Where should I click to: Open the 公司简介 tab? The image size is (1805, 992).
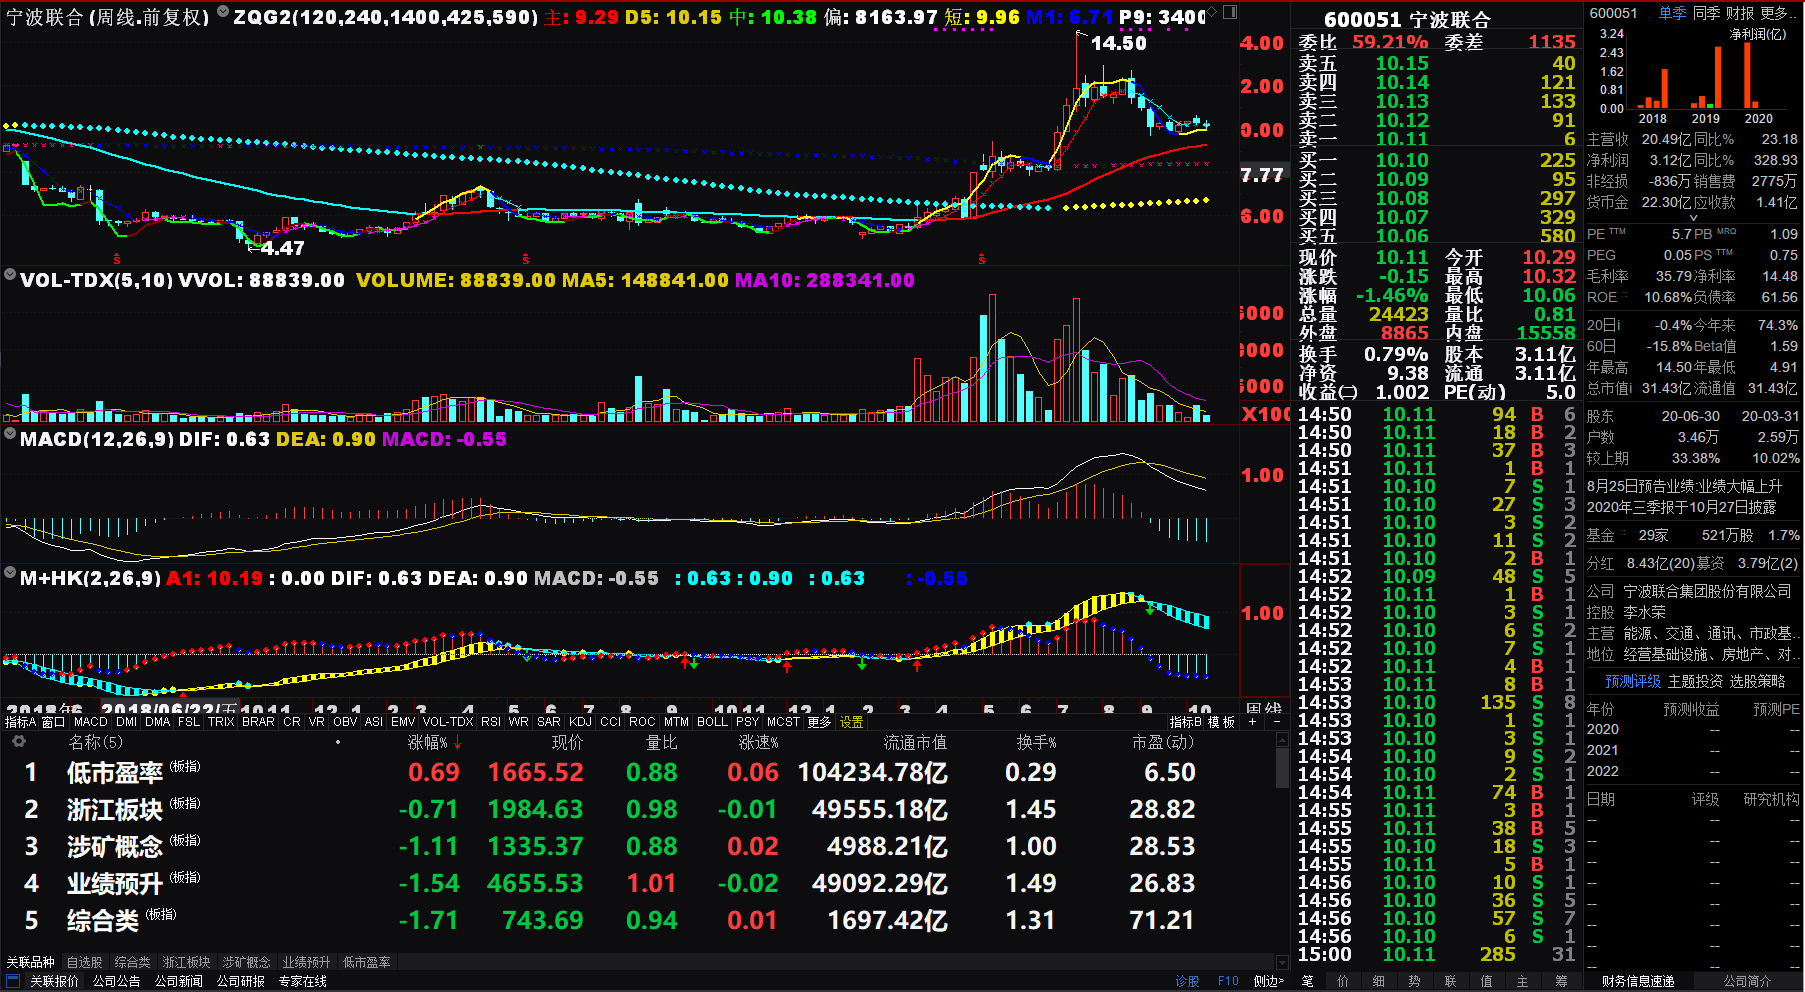pyautogui.click(x=1747, y=981)
